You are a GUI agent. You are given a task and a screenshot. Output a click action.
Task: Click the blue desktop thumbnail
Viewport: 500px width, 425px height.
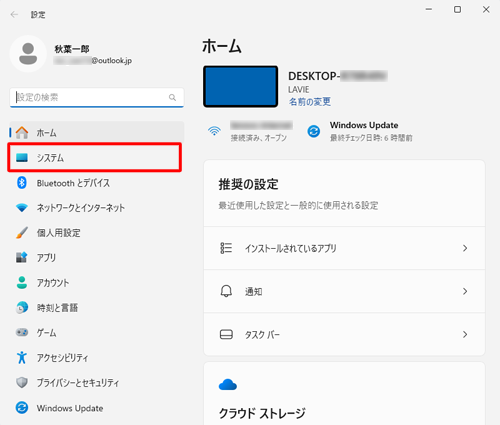[x=241, y=87]
